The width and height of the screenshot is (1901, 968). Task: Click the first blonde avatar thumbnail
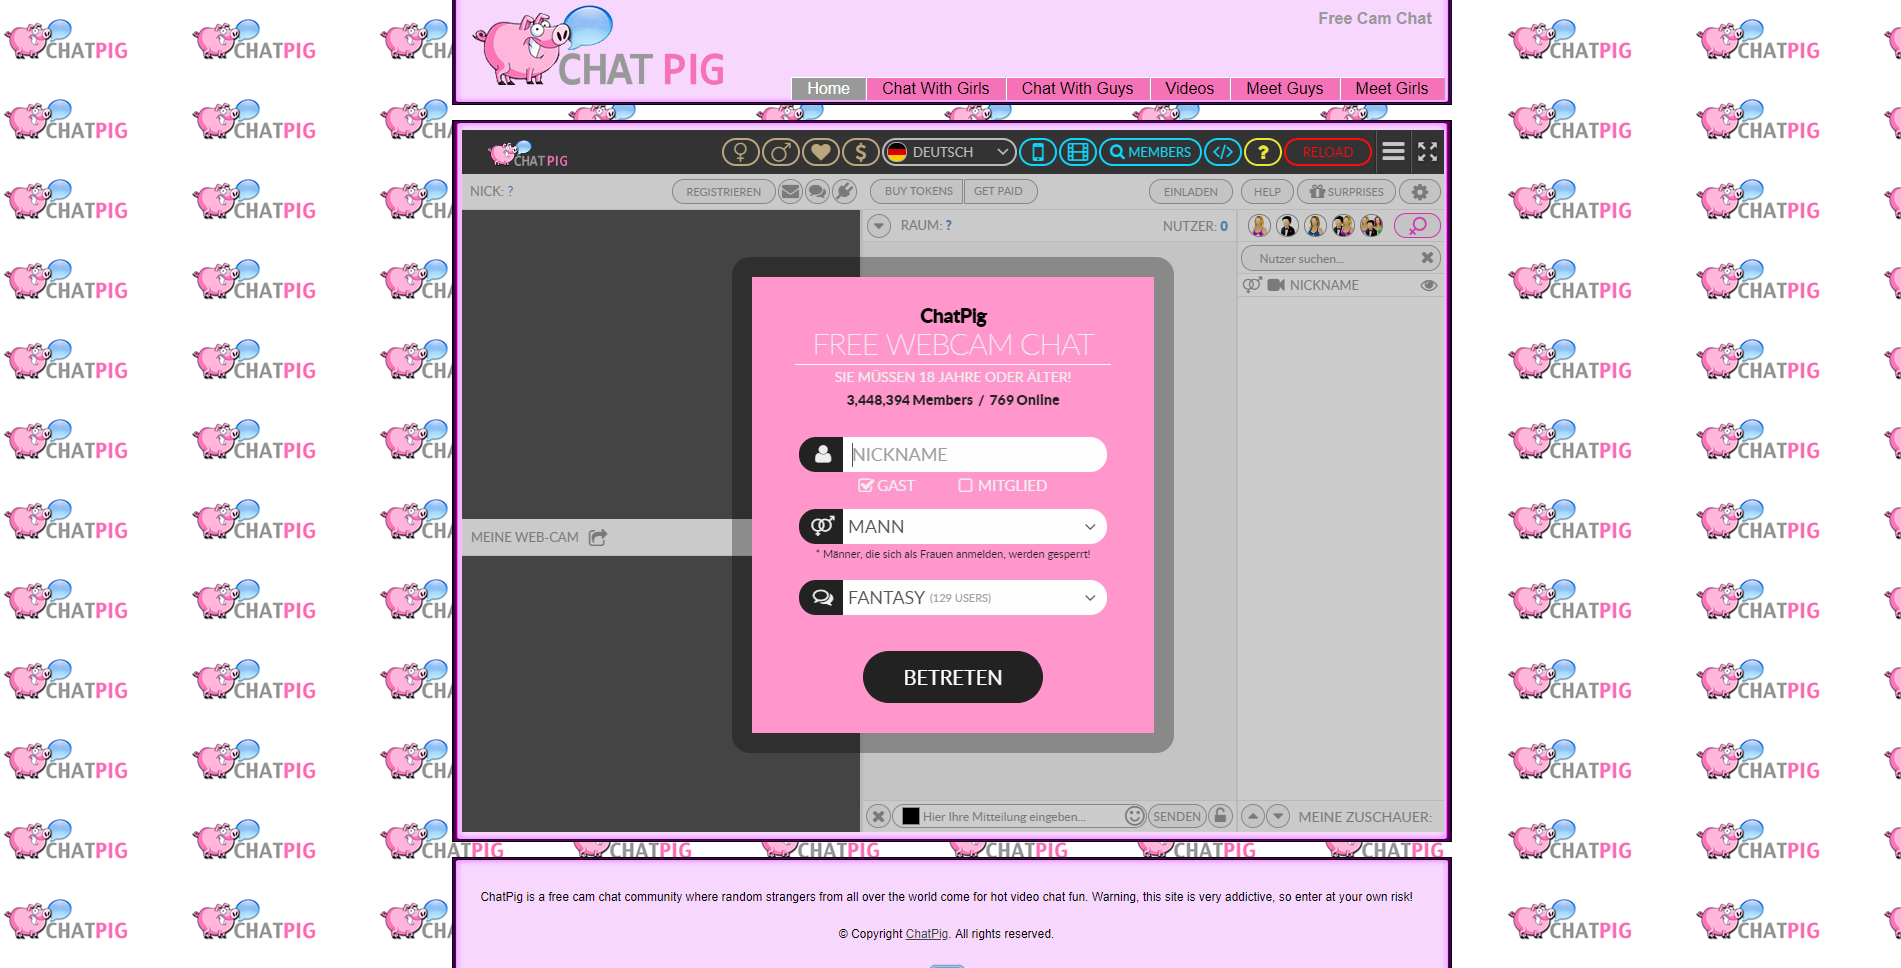click(1259, 225)
